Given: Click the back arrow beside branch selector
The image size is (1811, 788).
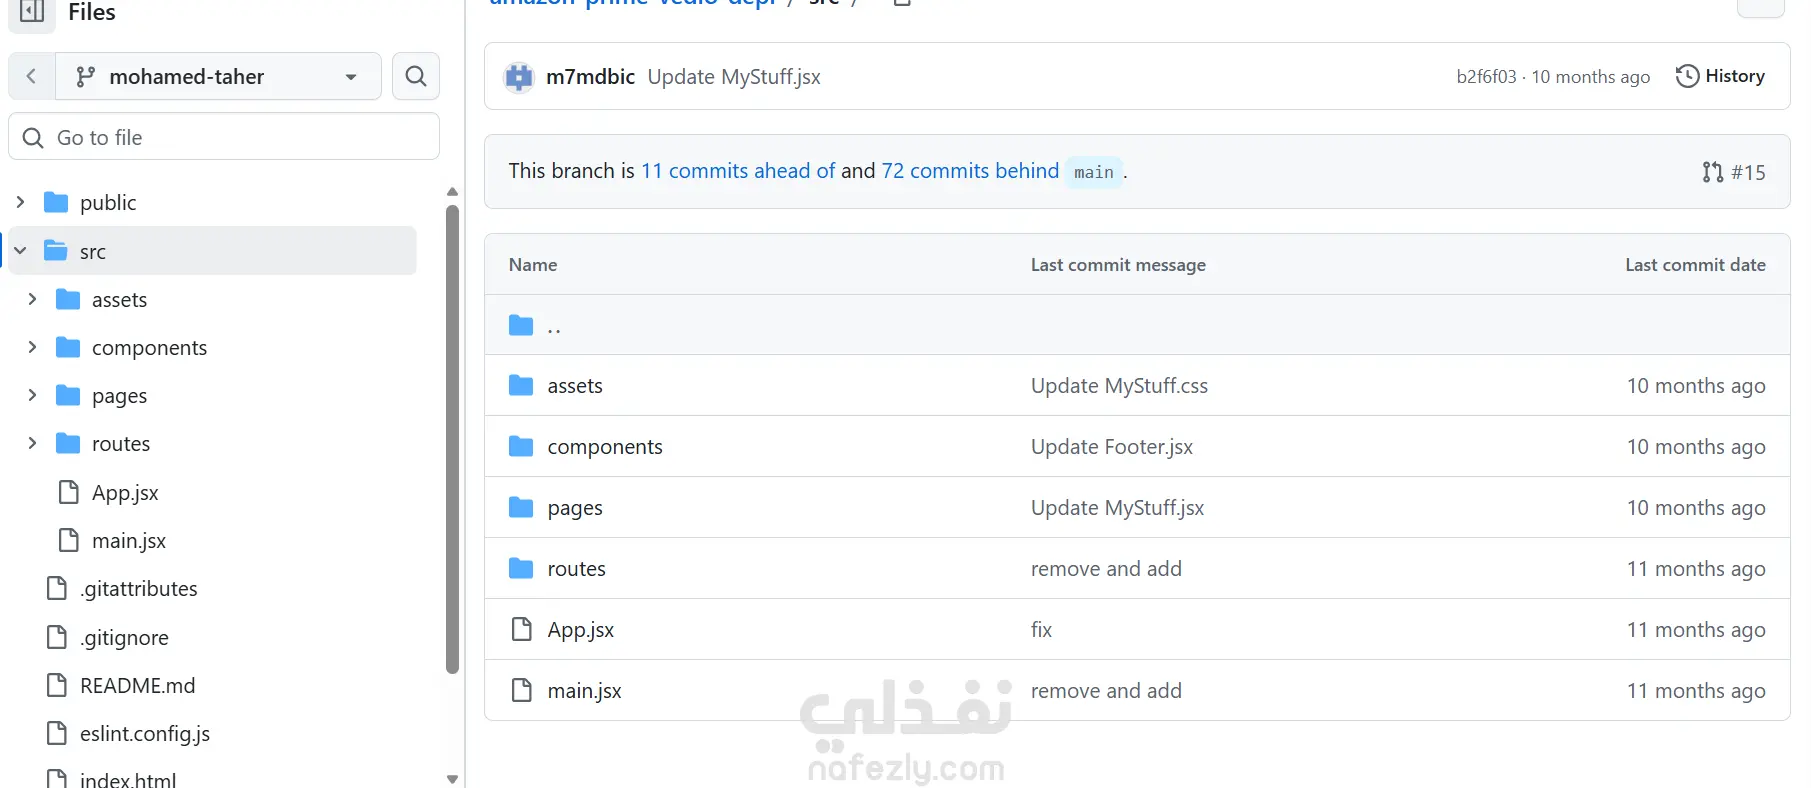Looking at the screenshot, I should click(32, 76).
